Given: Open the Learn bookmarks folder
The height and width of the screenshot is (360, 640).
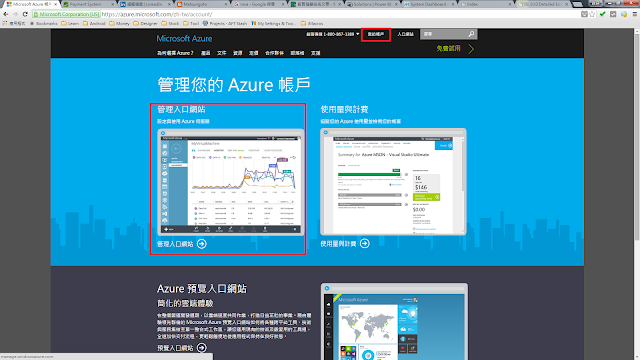Looking at the screenshot, I should (70, 23).
